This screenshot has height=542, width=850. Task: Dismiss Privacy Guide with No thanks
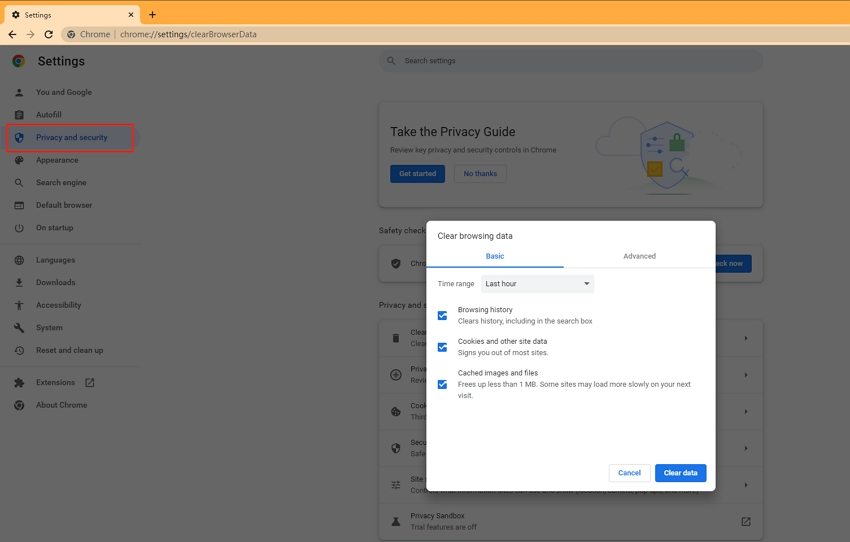(x=480, y=173)
